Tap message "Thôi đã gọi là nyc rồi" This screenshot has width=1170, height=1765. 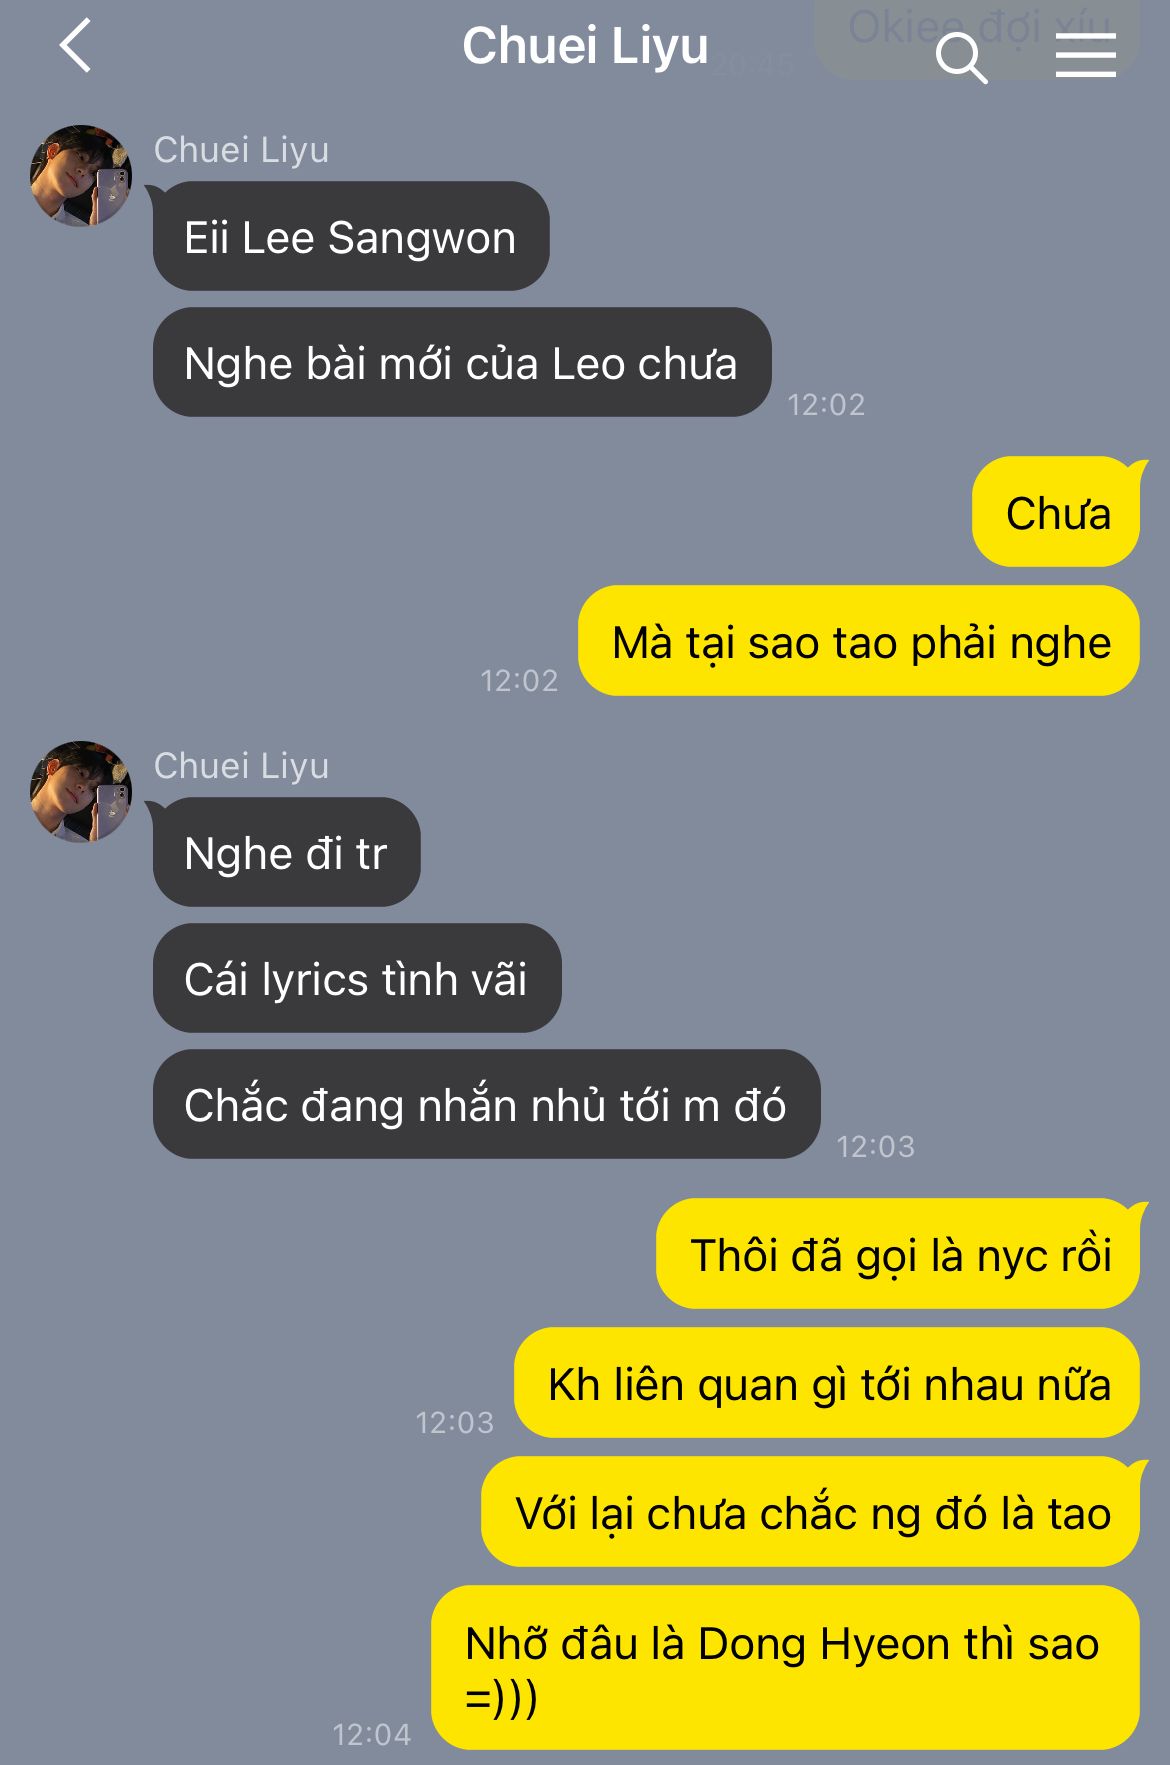898,1254
